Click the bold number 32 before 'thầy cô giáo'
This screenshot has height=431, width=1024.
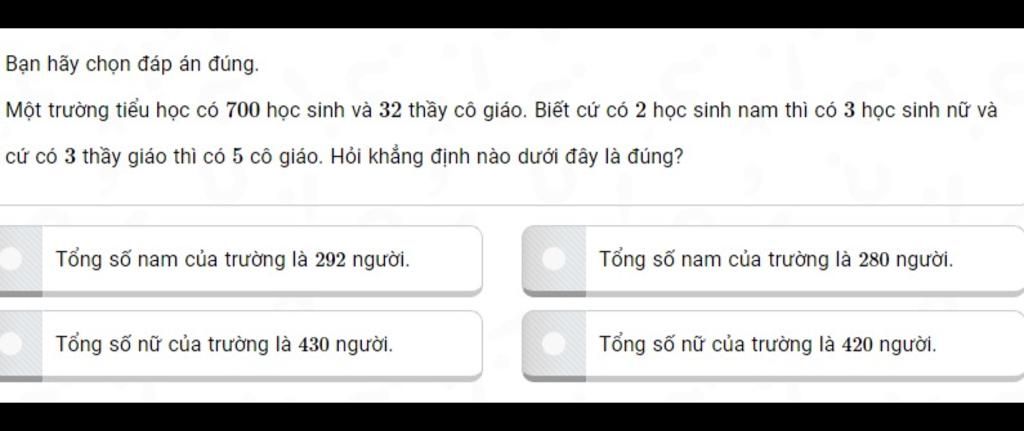point(390,110)
